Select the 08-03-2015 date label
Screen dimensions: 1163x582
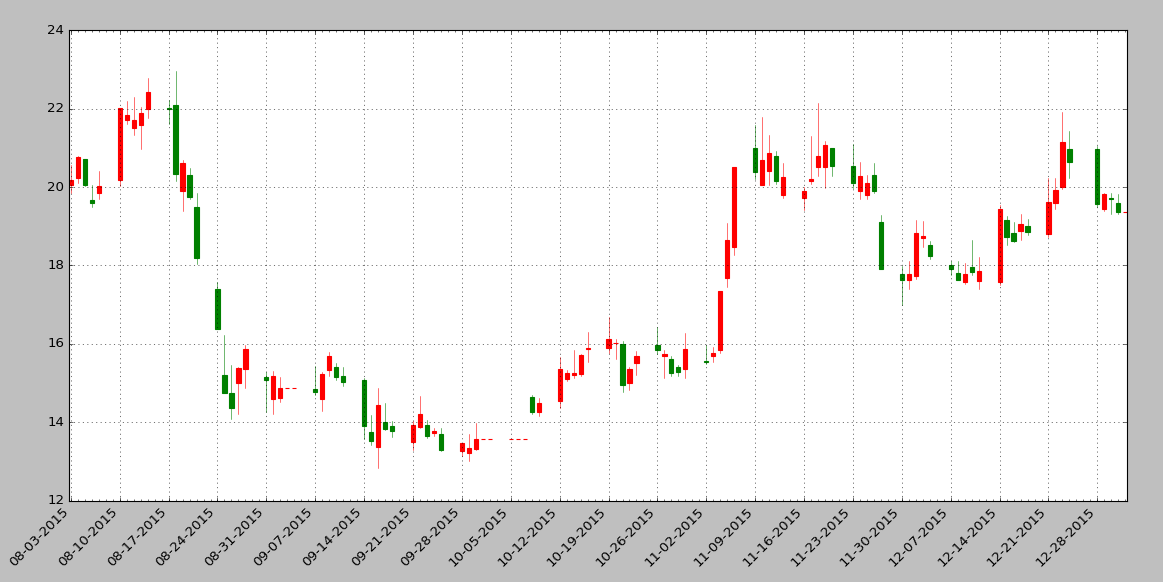[39, 537]
